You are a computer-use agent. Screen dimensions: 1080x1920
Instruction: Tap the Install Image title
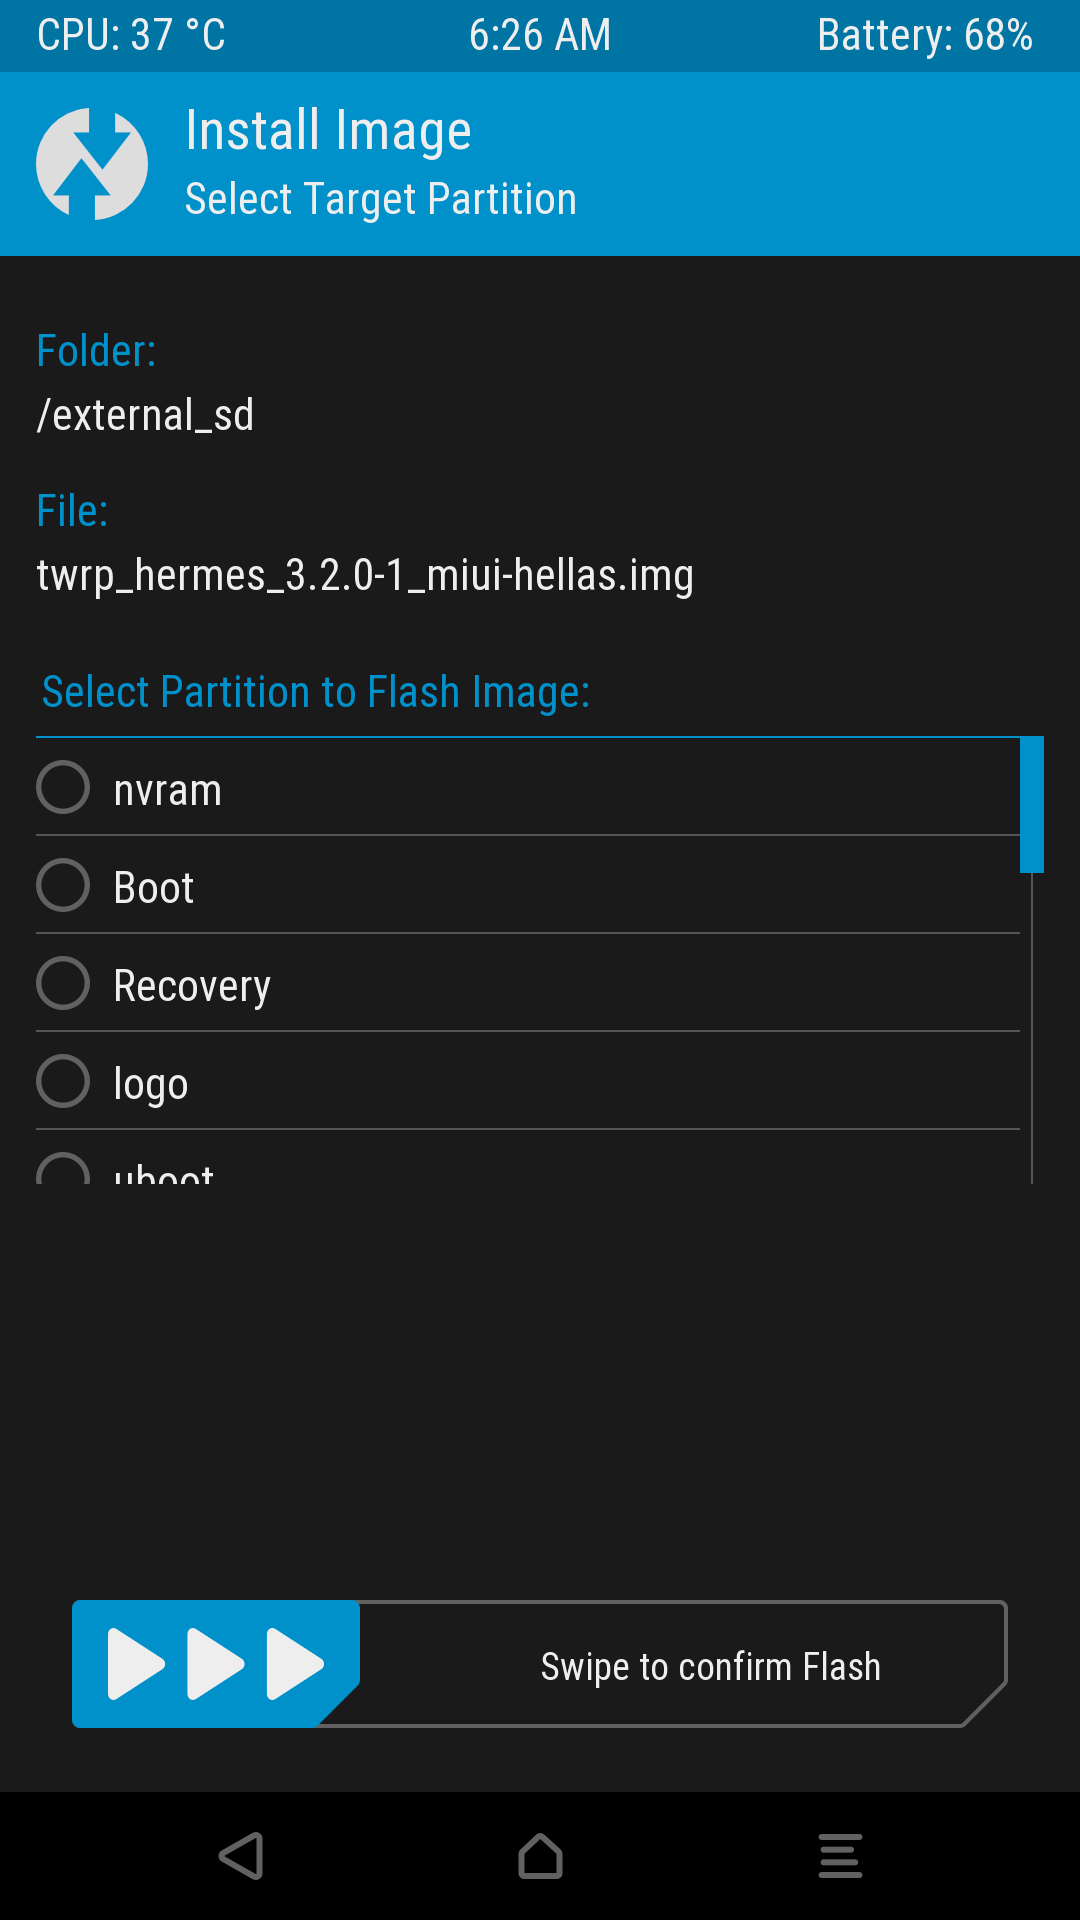(x=328, y=131)
